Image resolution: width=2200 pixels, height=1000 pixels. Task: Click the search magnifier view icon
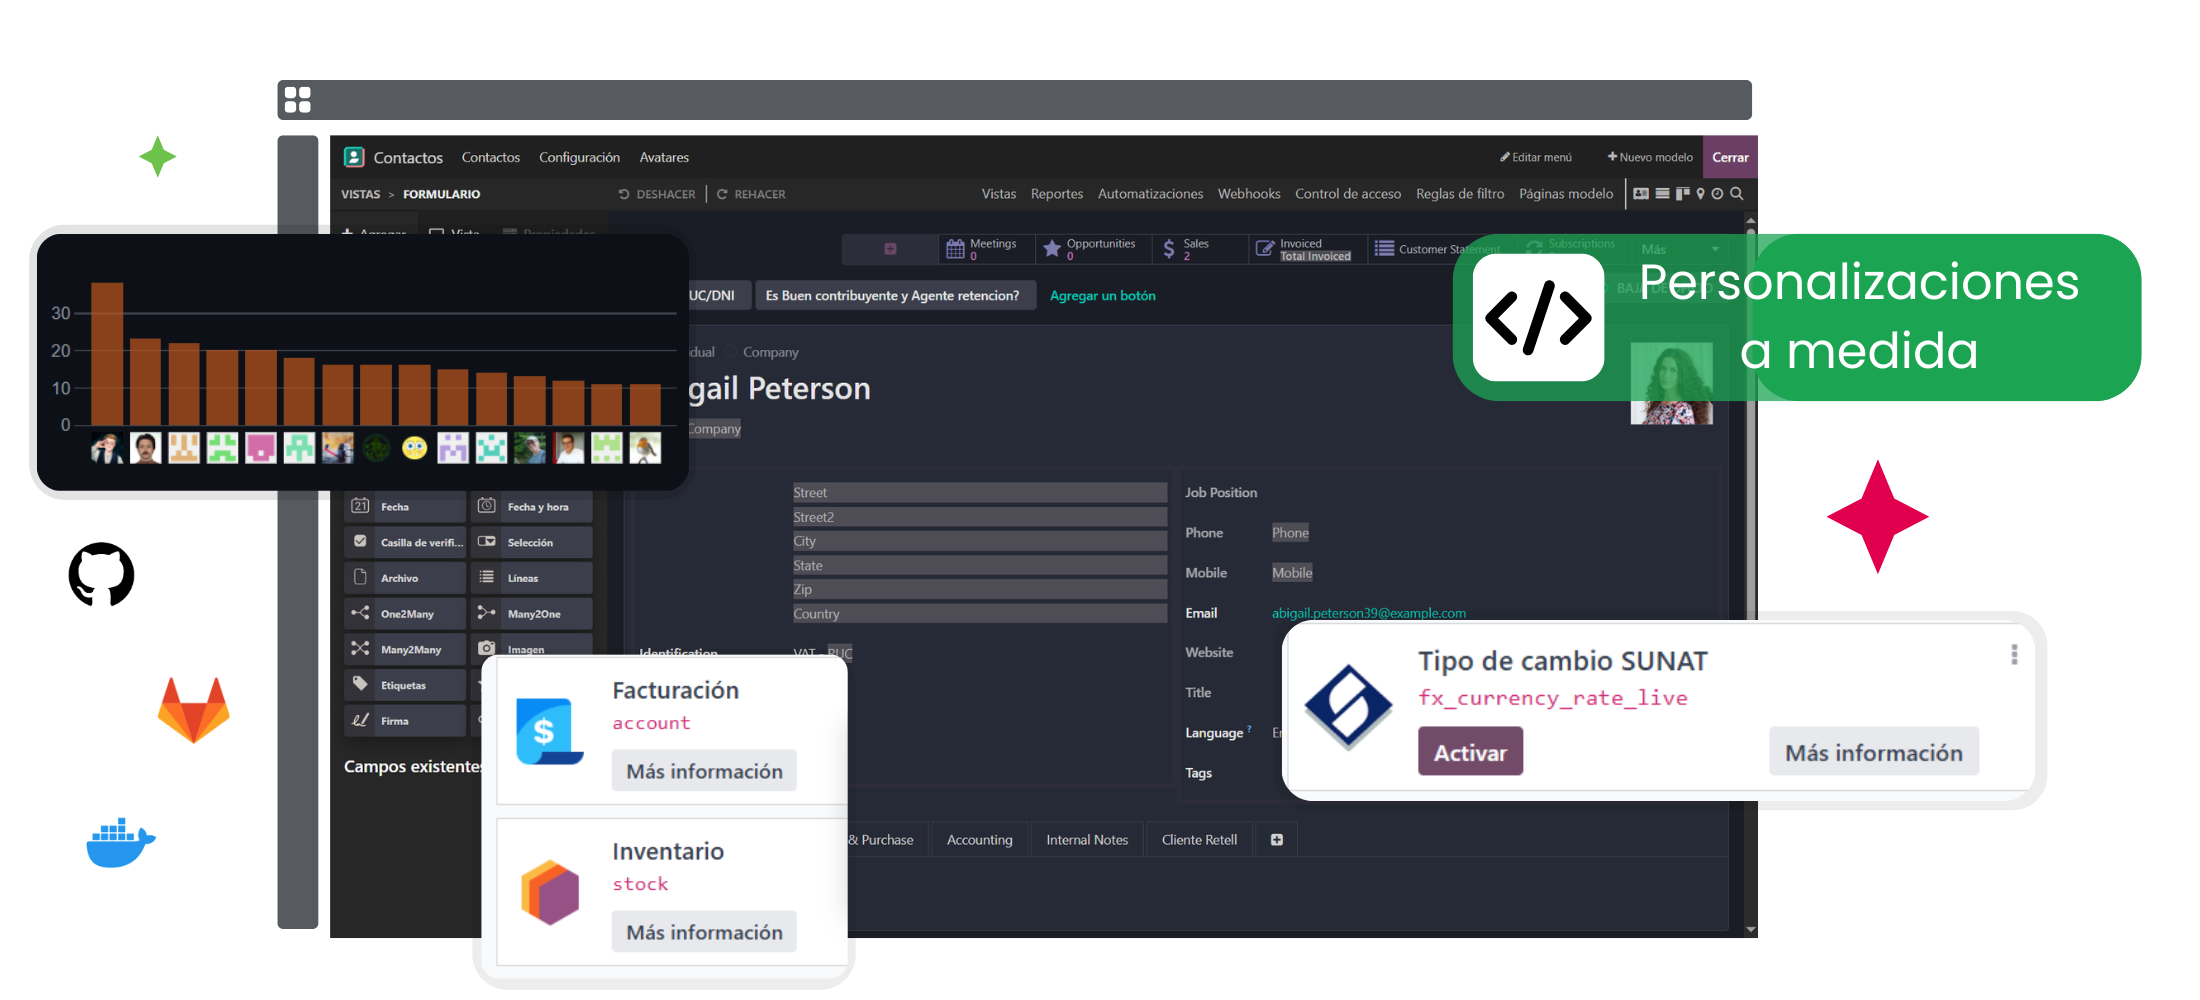(x=1737, y=194)
